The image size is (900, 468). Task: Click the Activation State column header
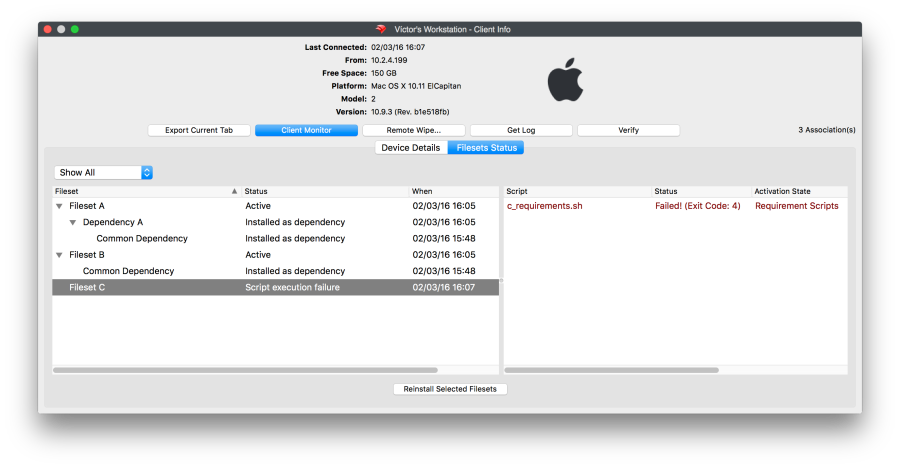coord(799,191)
